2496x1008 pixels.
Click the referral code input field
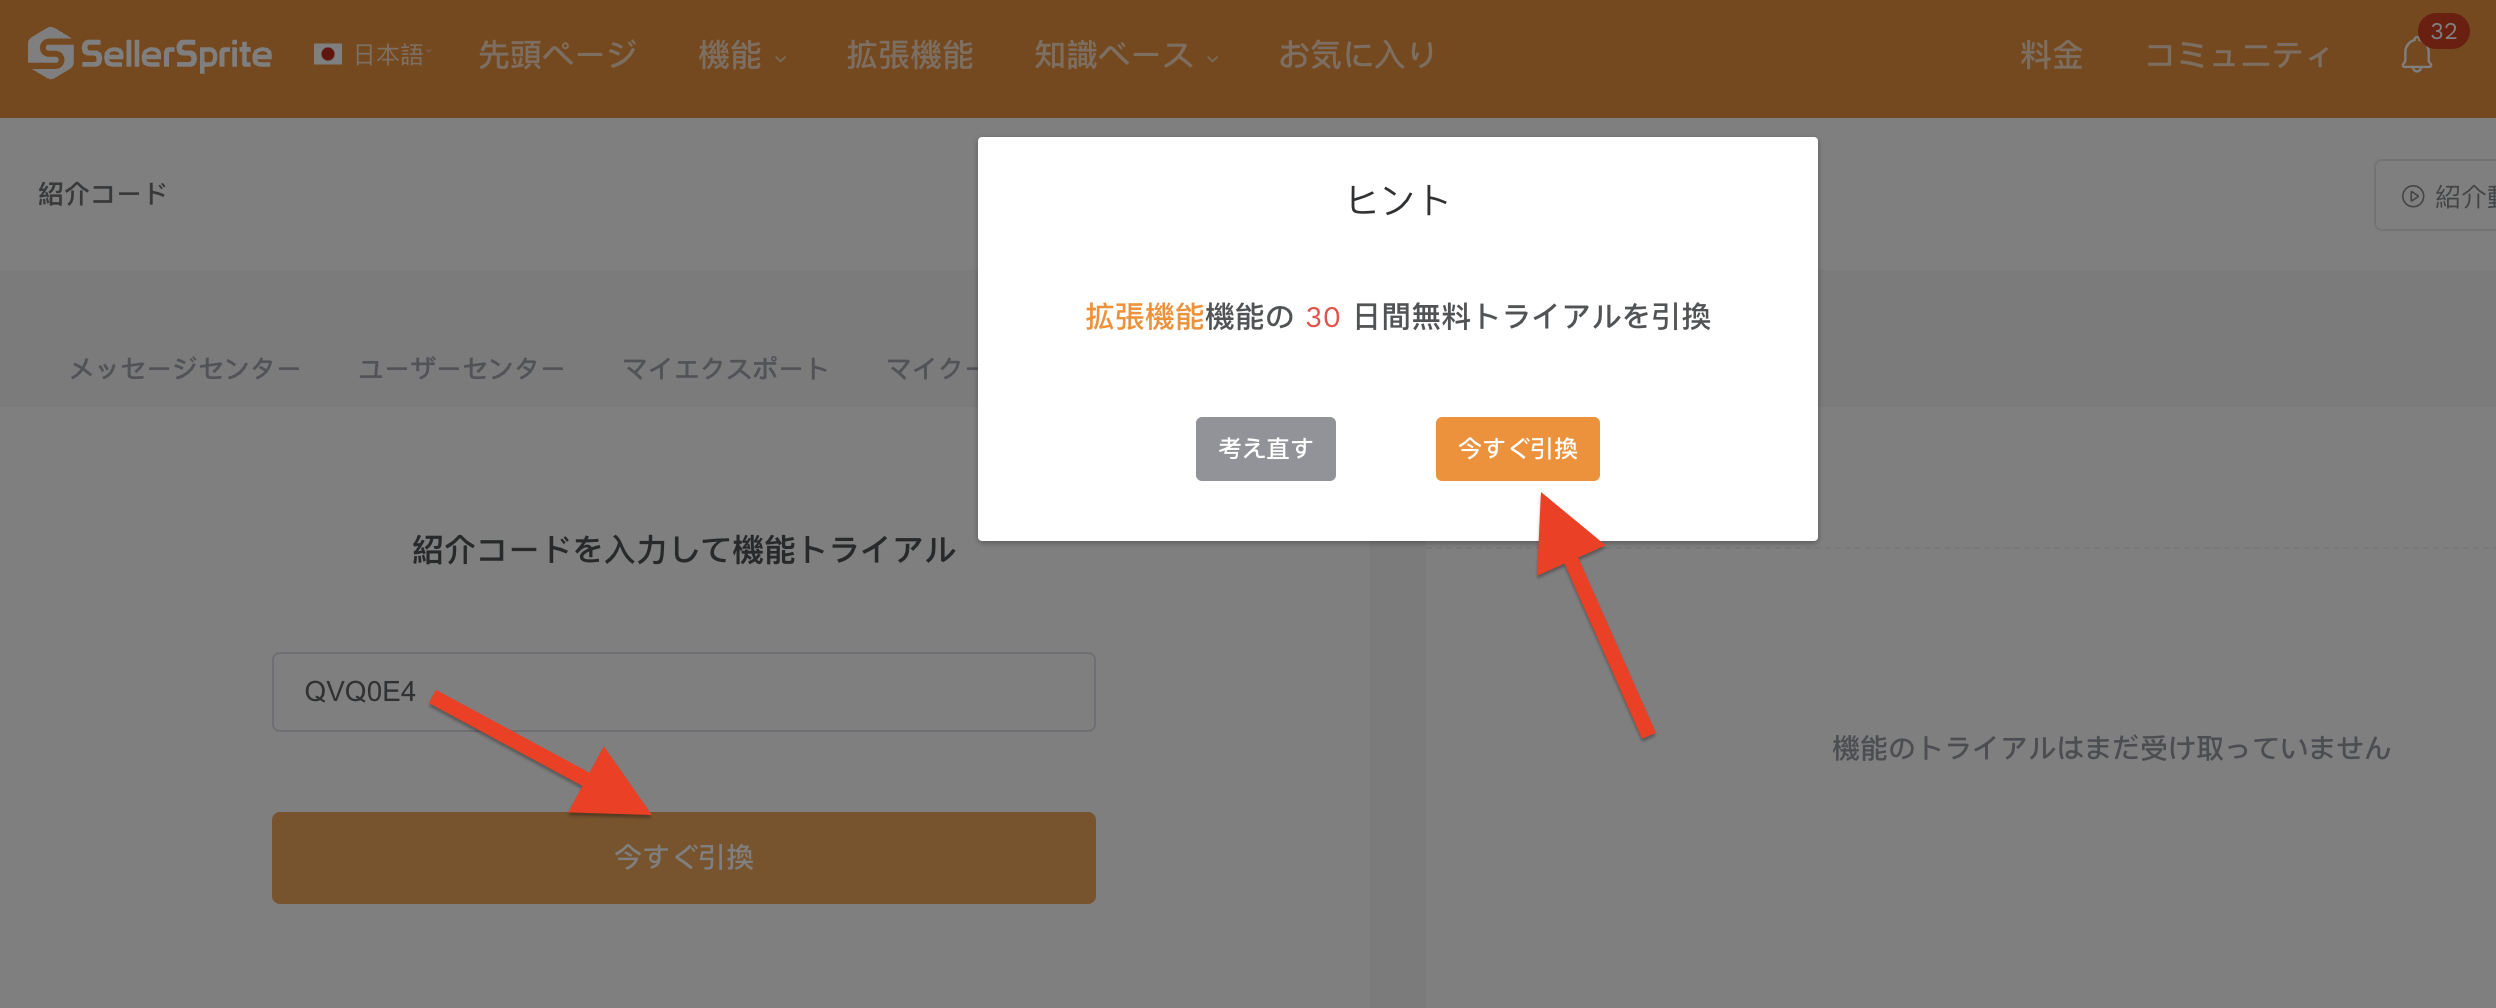click(x=683, y=692)
